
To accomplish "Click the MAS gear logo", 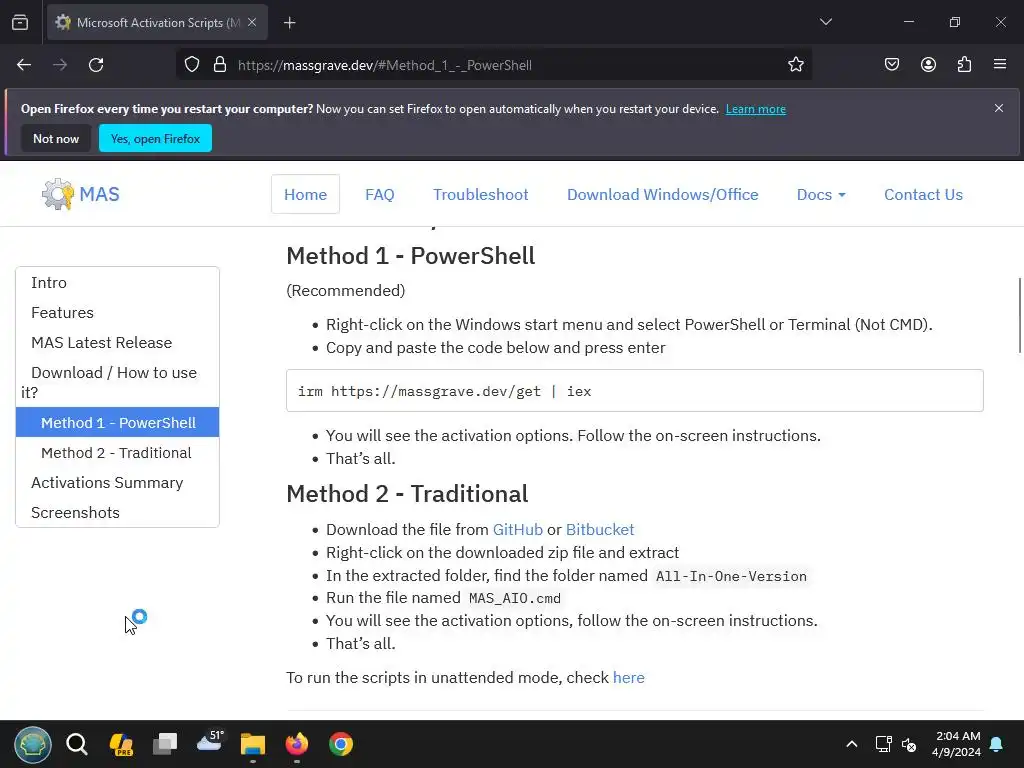I will point(57,194).
